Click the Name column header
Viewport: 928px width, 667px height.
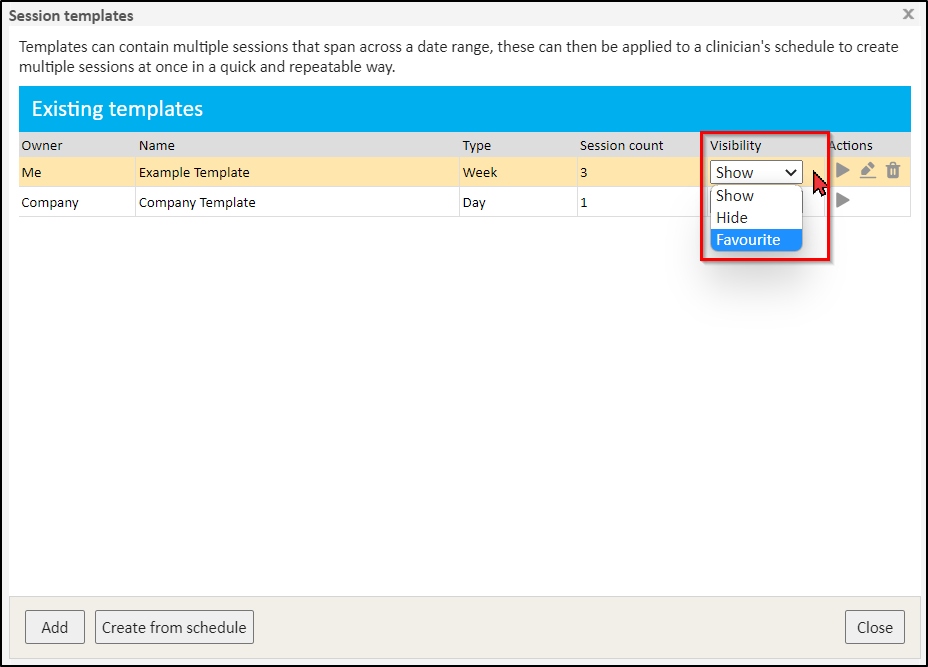(157, 146)
